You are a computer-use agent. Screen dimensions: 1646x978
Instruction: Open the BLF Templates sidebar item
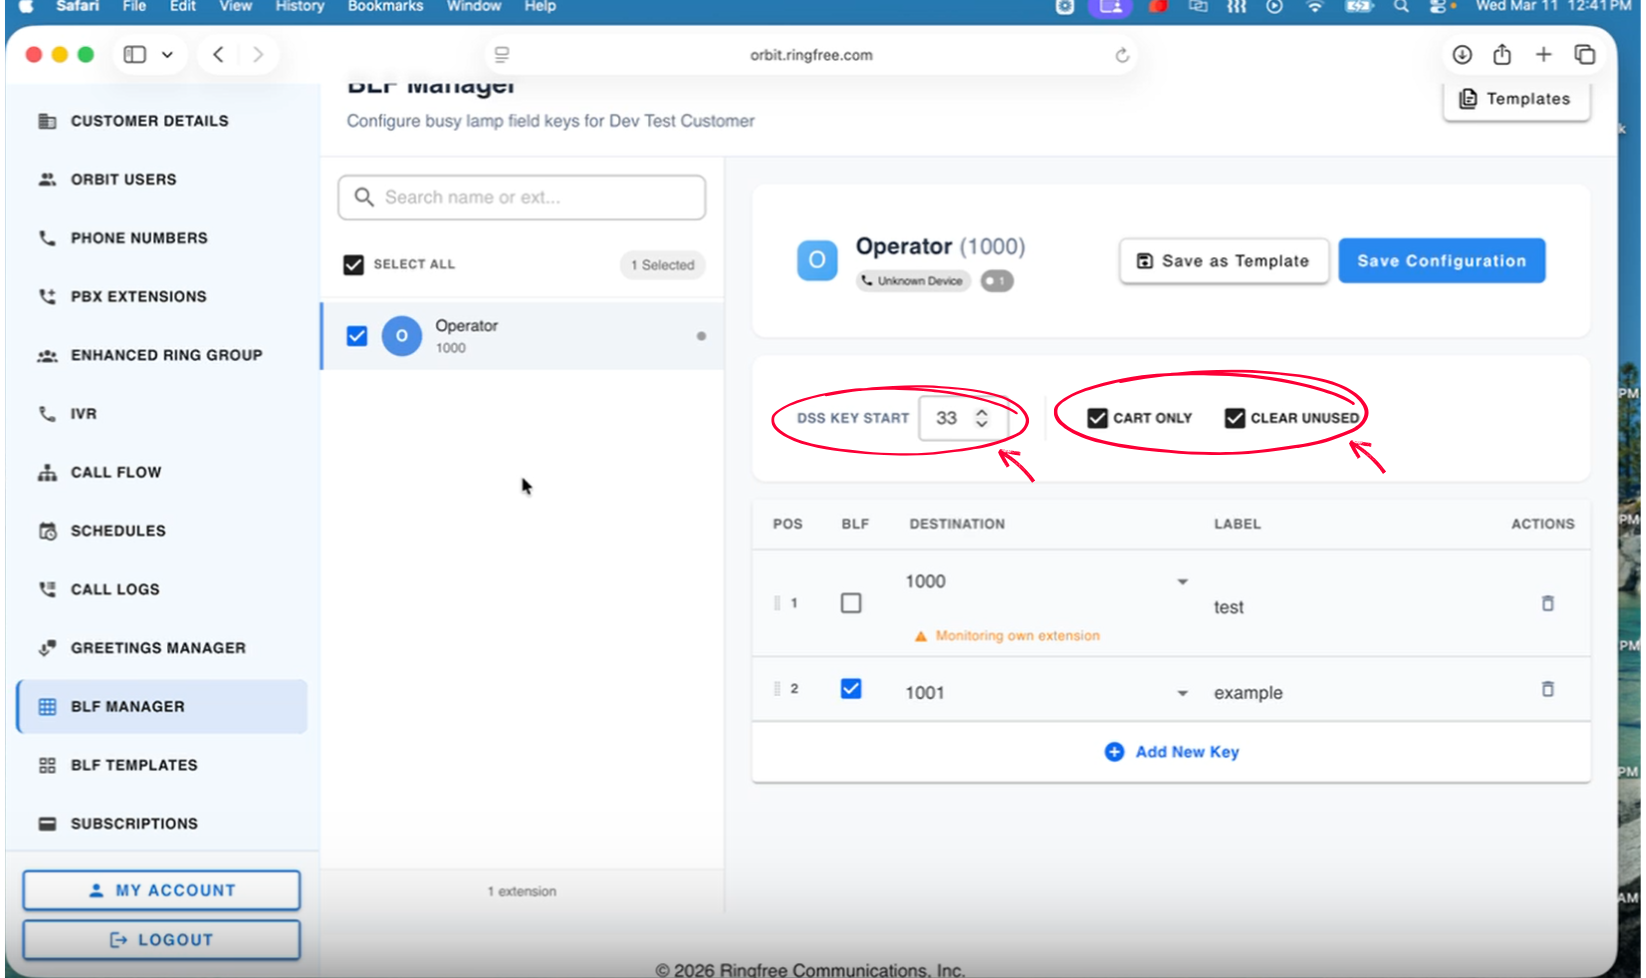134,765
